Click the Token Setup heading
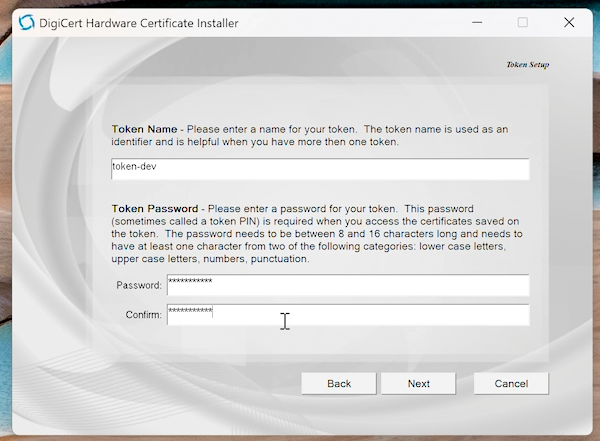 pyautogui.click(x=527, y=65)
